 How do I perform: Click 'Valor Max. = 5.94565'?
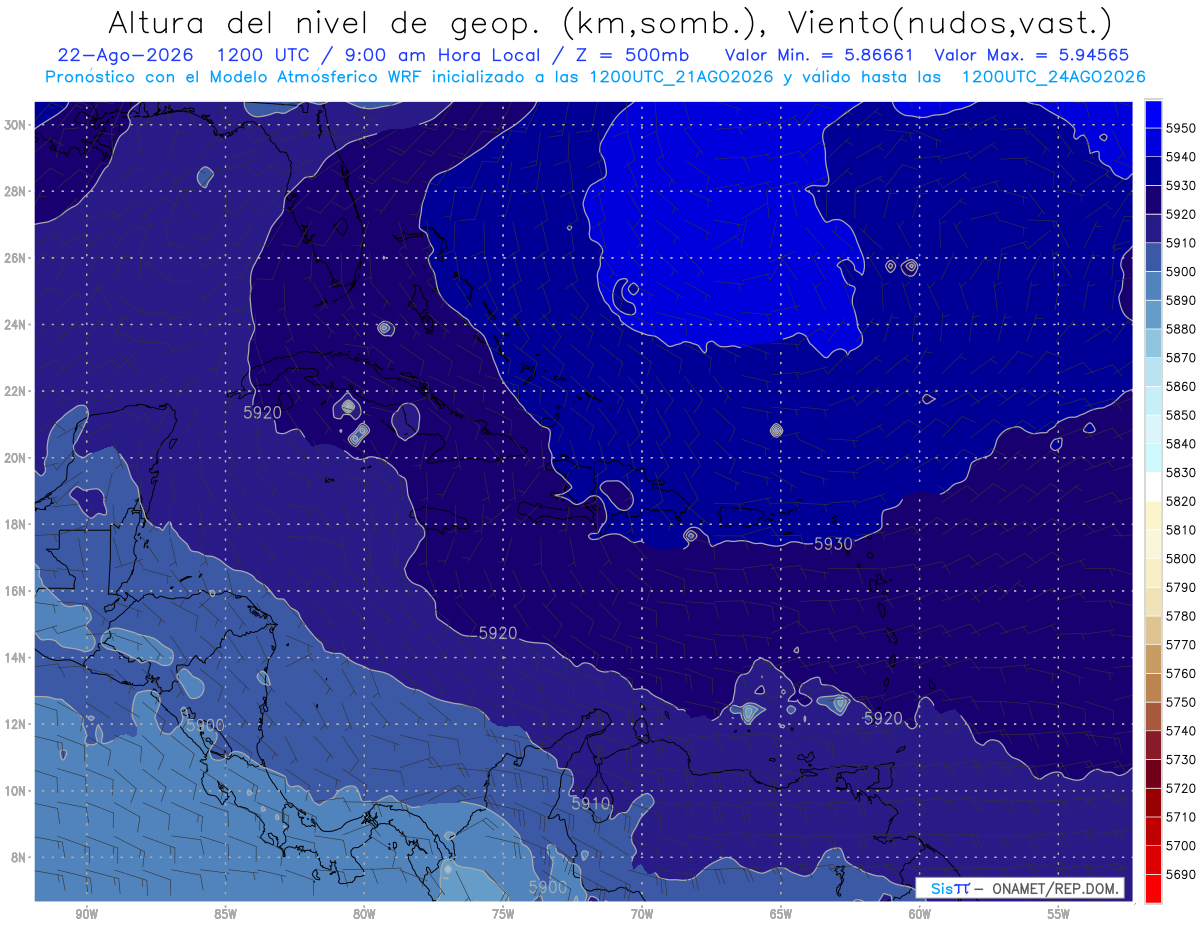pos(1031,55)
